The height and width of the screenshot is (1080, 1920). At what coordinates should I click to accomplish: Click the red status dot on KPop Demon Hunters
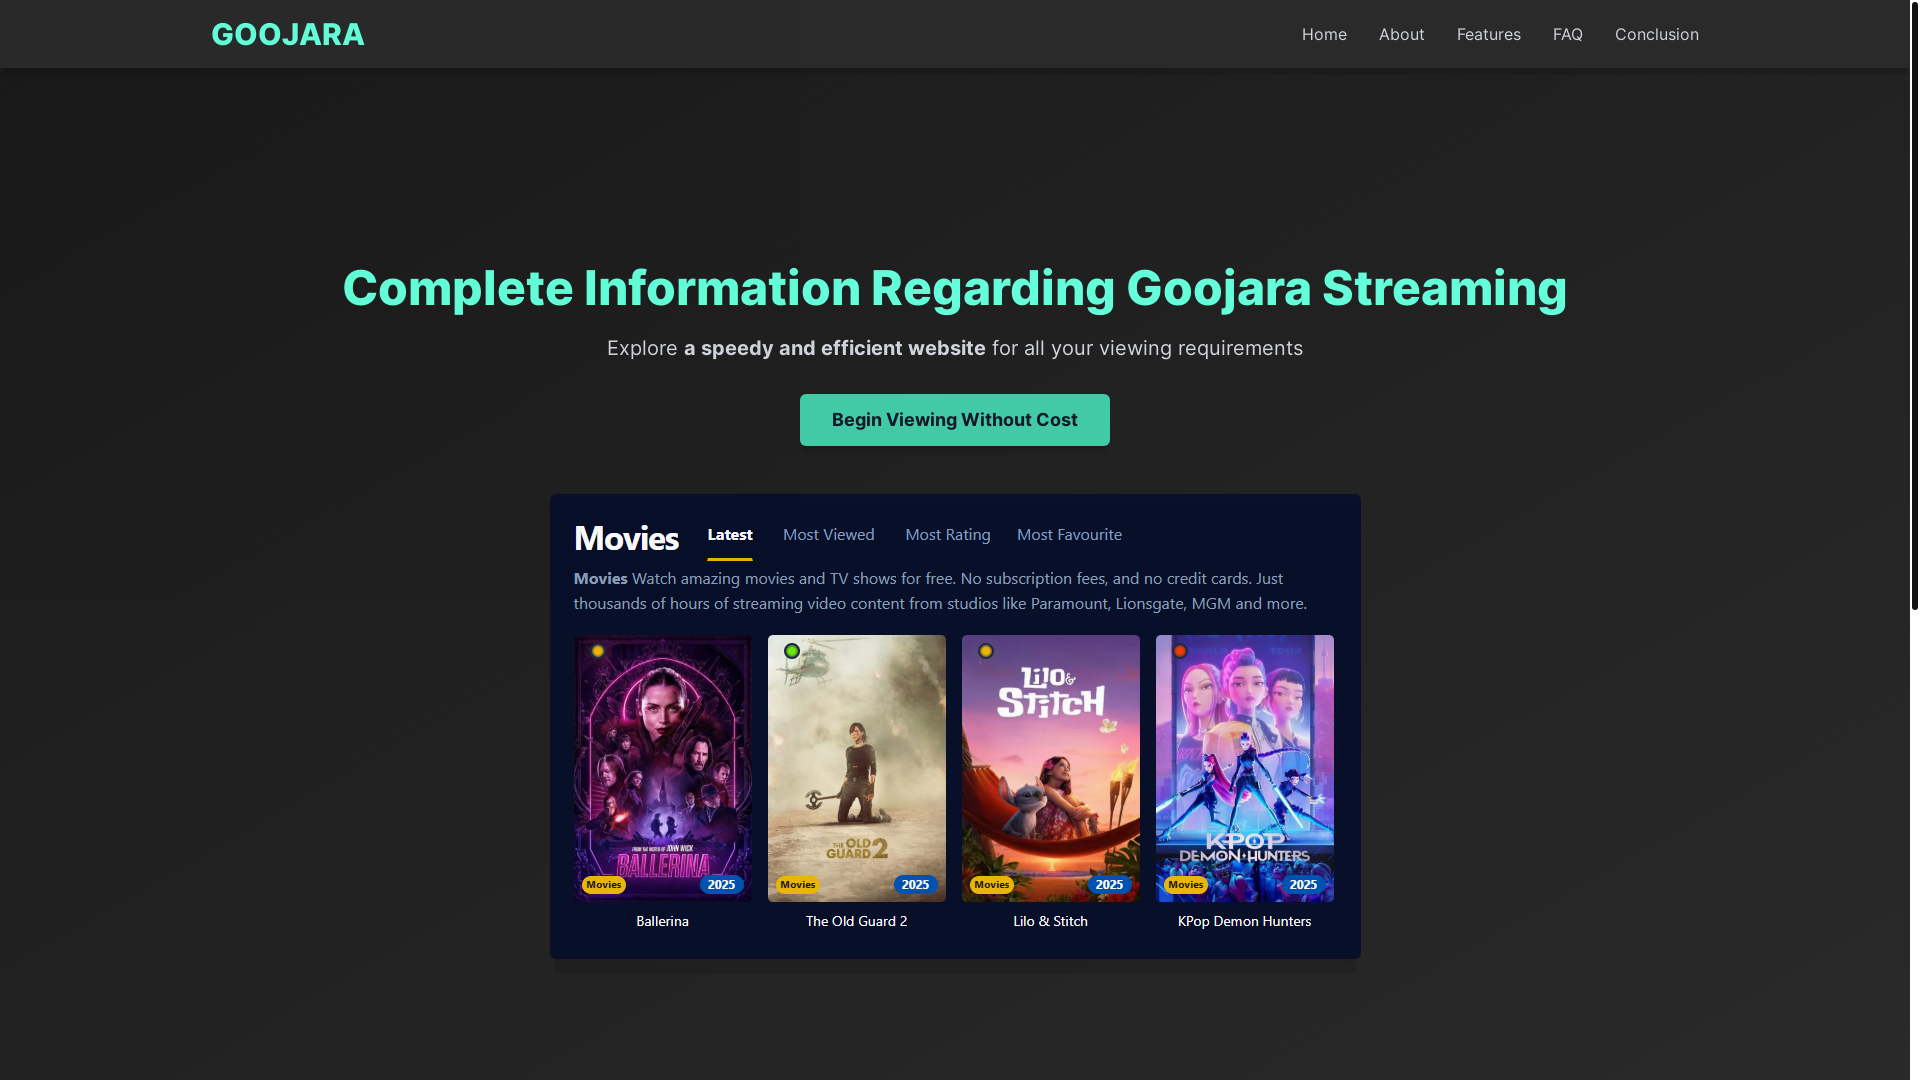tap(1180, 651)
